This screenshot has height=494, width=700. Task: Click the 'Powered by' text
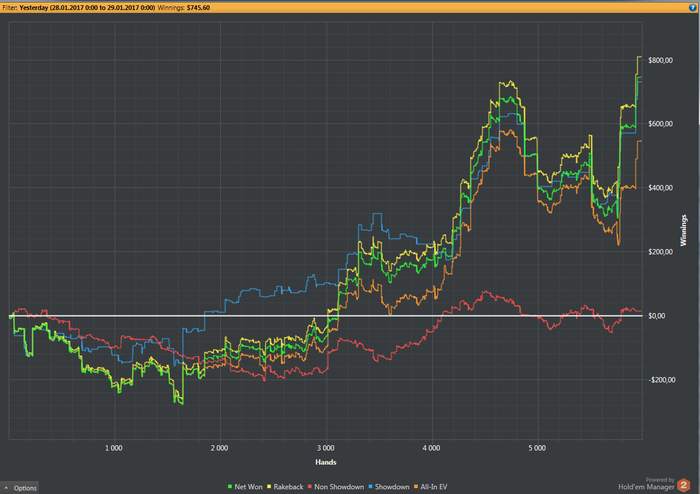pos(660,480)
